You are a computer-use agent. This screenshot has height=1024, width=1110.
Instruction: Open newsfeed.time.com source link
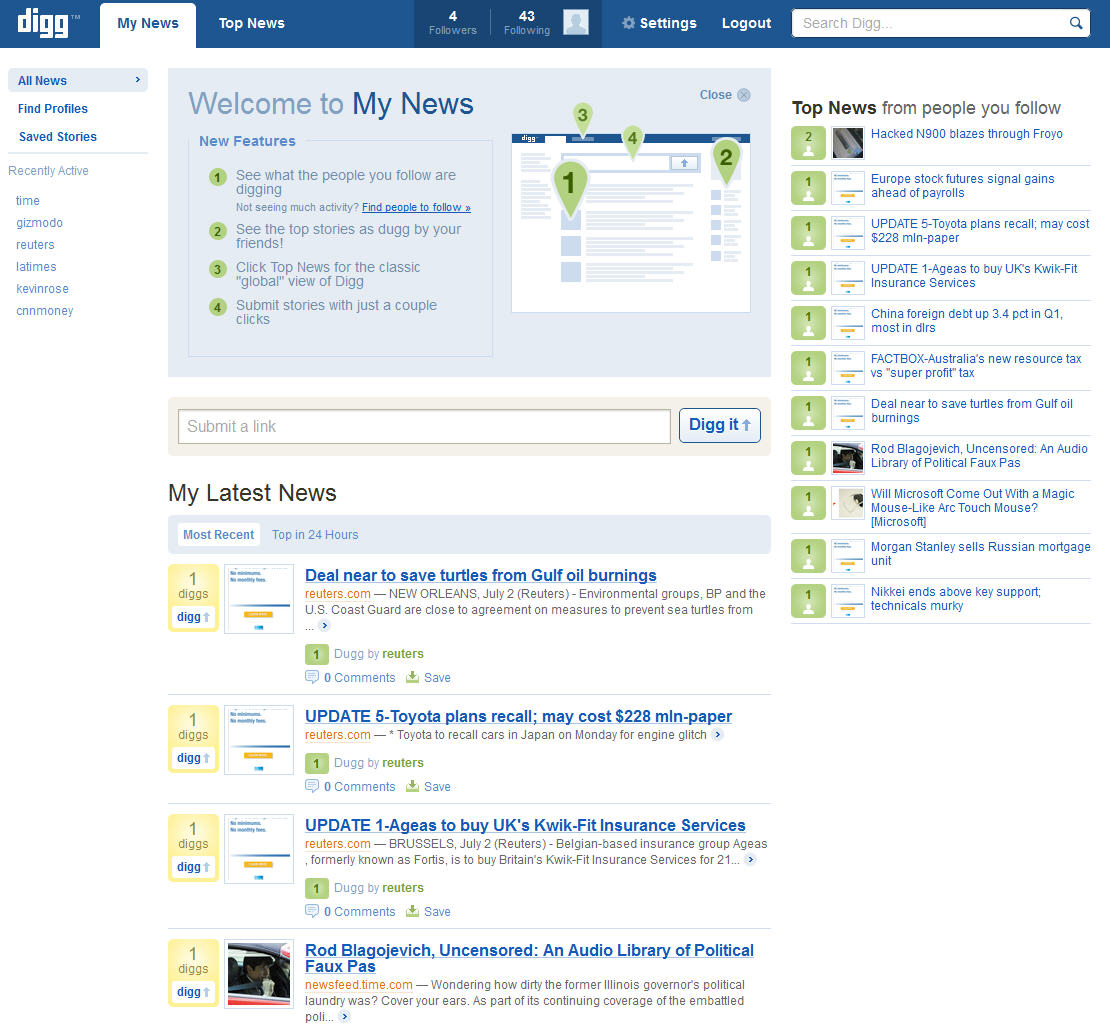tap(359, 984)
